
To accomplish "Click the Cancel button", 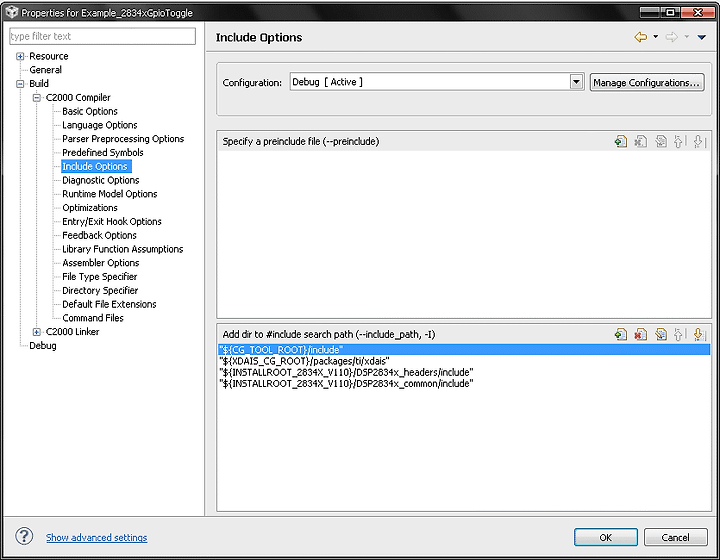I will coord(675,537).
